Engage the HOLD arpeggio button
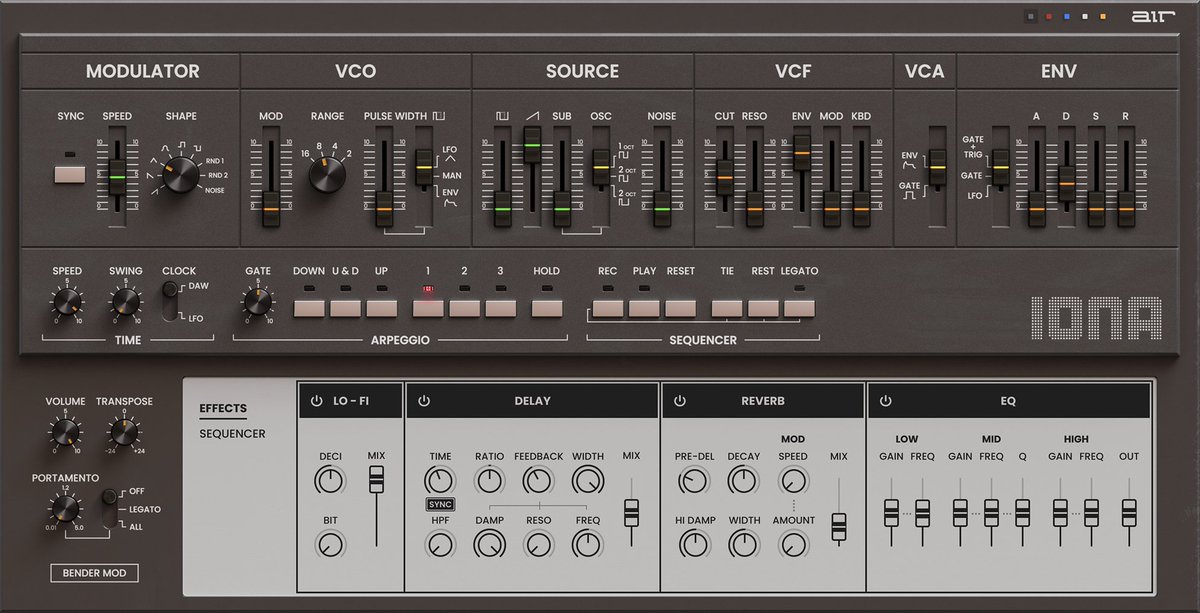1200x613 pixels. 546,306
